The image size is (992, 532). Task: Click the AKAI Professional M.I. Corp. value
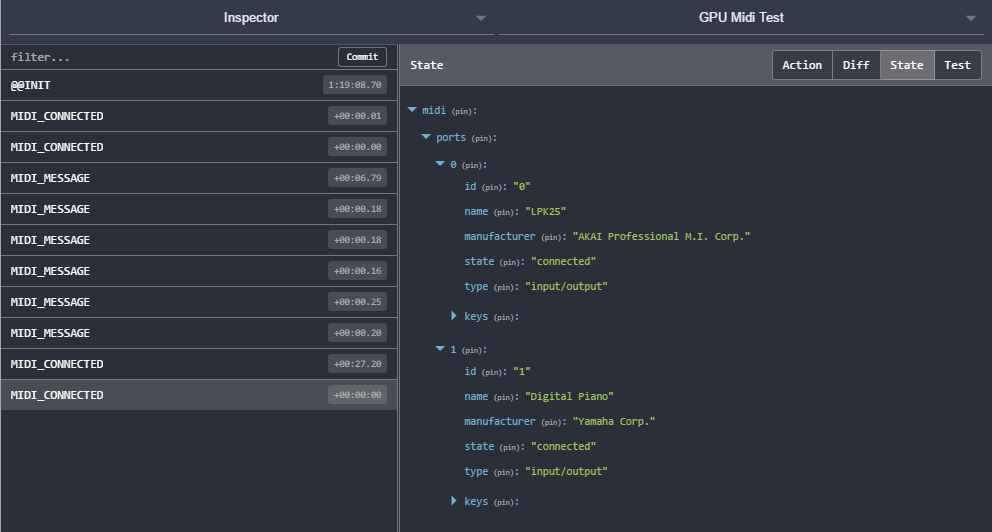click(x=661, y=236)
